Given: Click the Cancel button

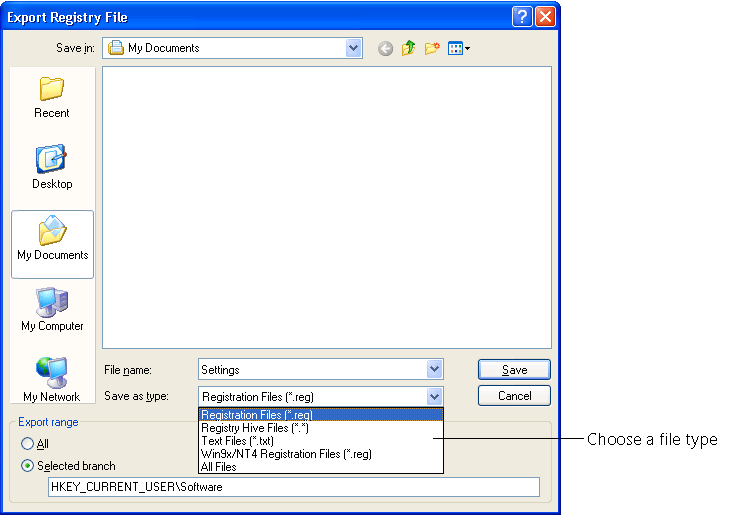Looking at the screenshot, I should point(514,396).
